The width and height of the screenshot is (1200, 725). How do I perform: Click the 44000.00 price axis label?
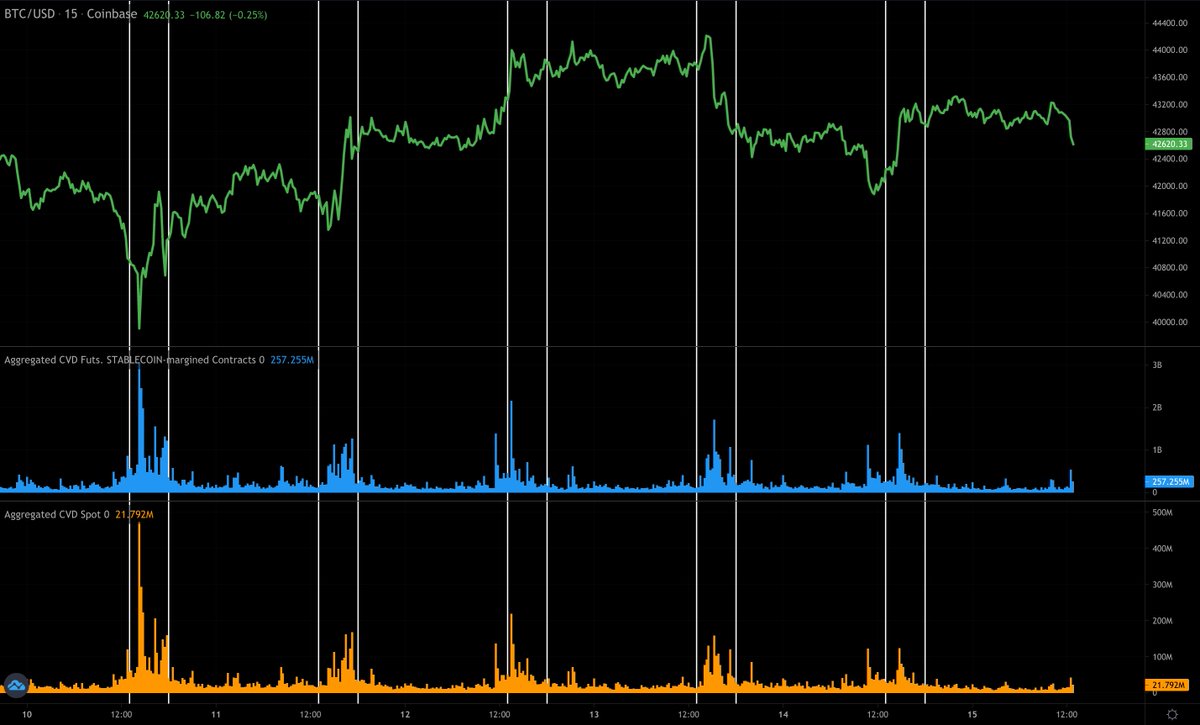point(1169,50)
